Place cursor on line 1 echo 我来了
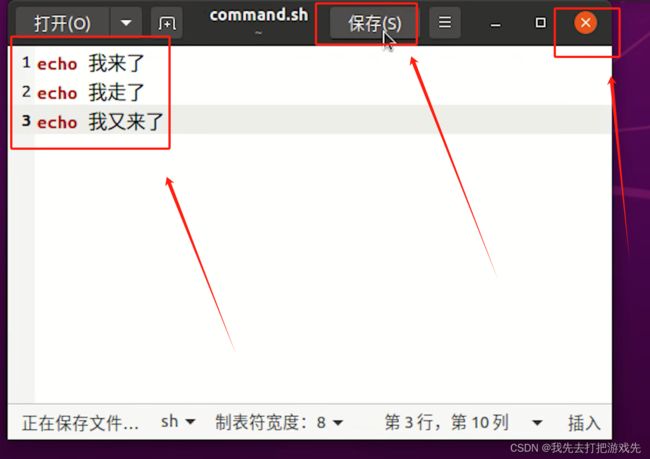This screenshot has height=459, width=650. pos(91,63)
